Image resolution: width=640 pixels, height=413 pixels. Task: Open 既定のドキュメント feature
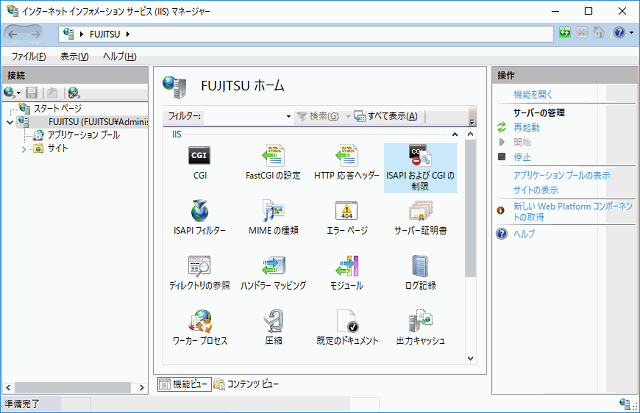coord(347,328)
